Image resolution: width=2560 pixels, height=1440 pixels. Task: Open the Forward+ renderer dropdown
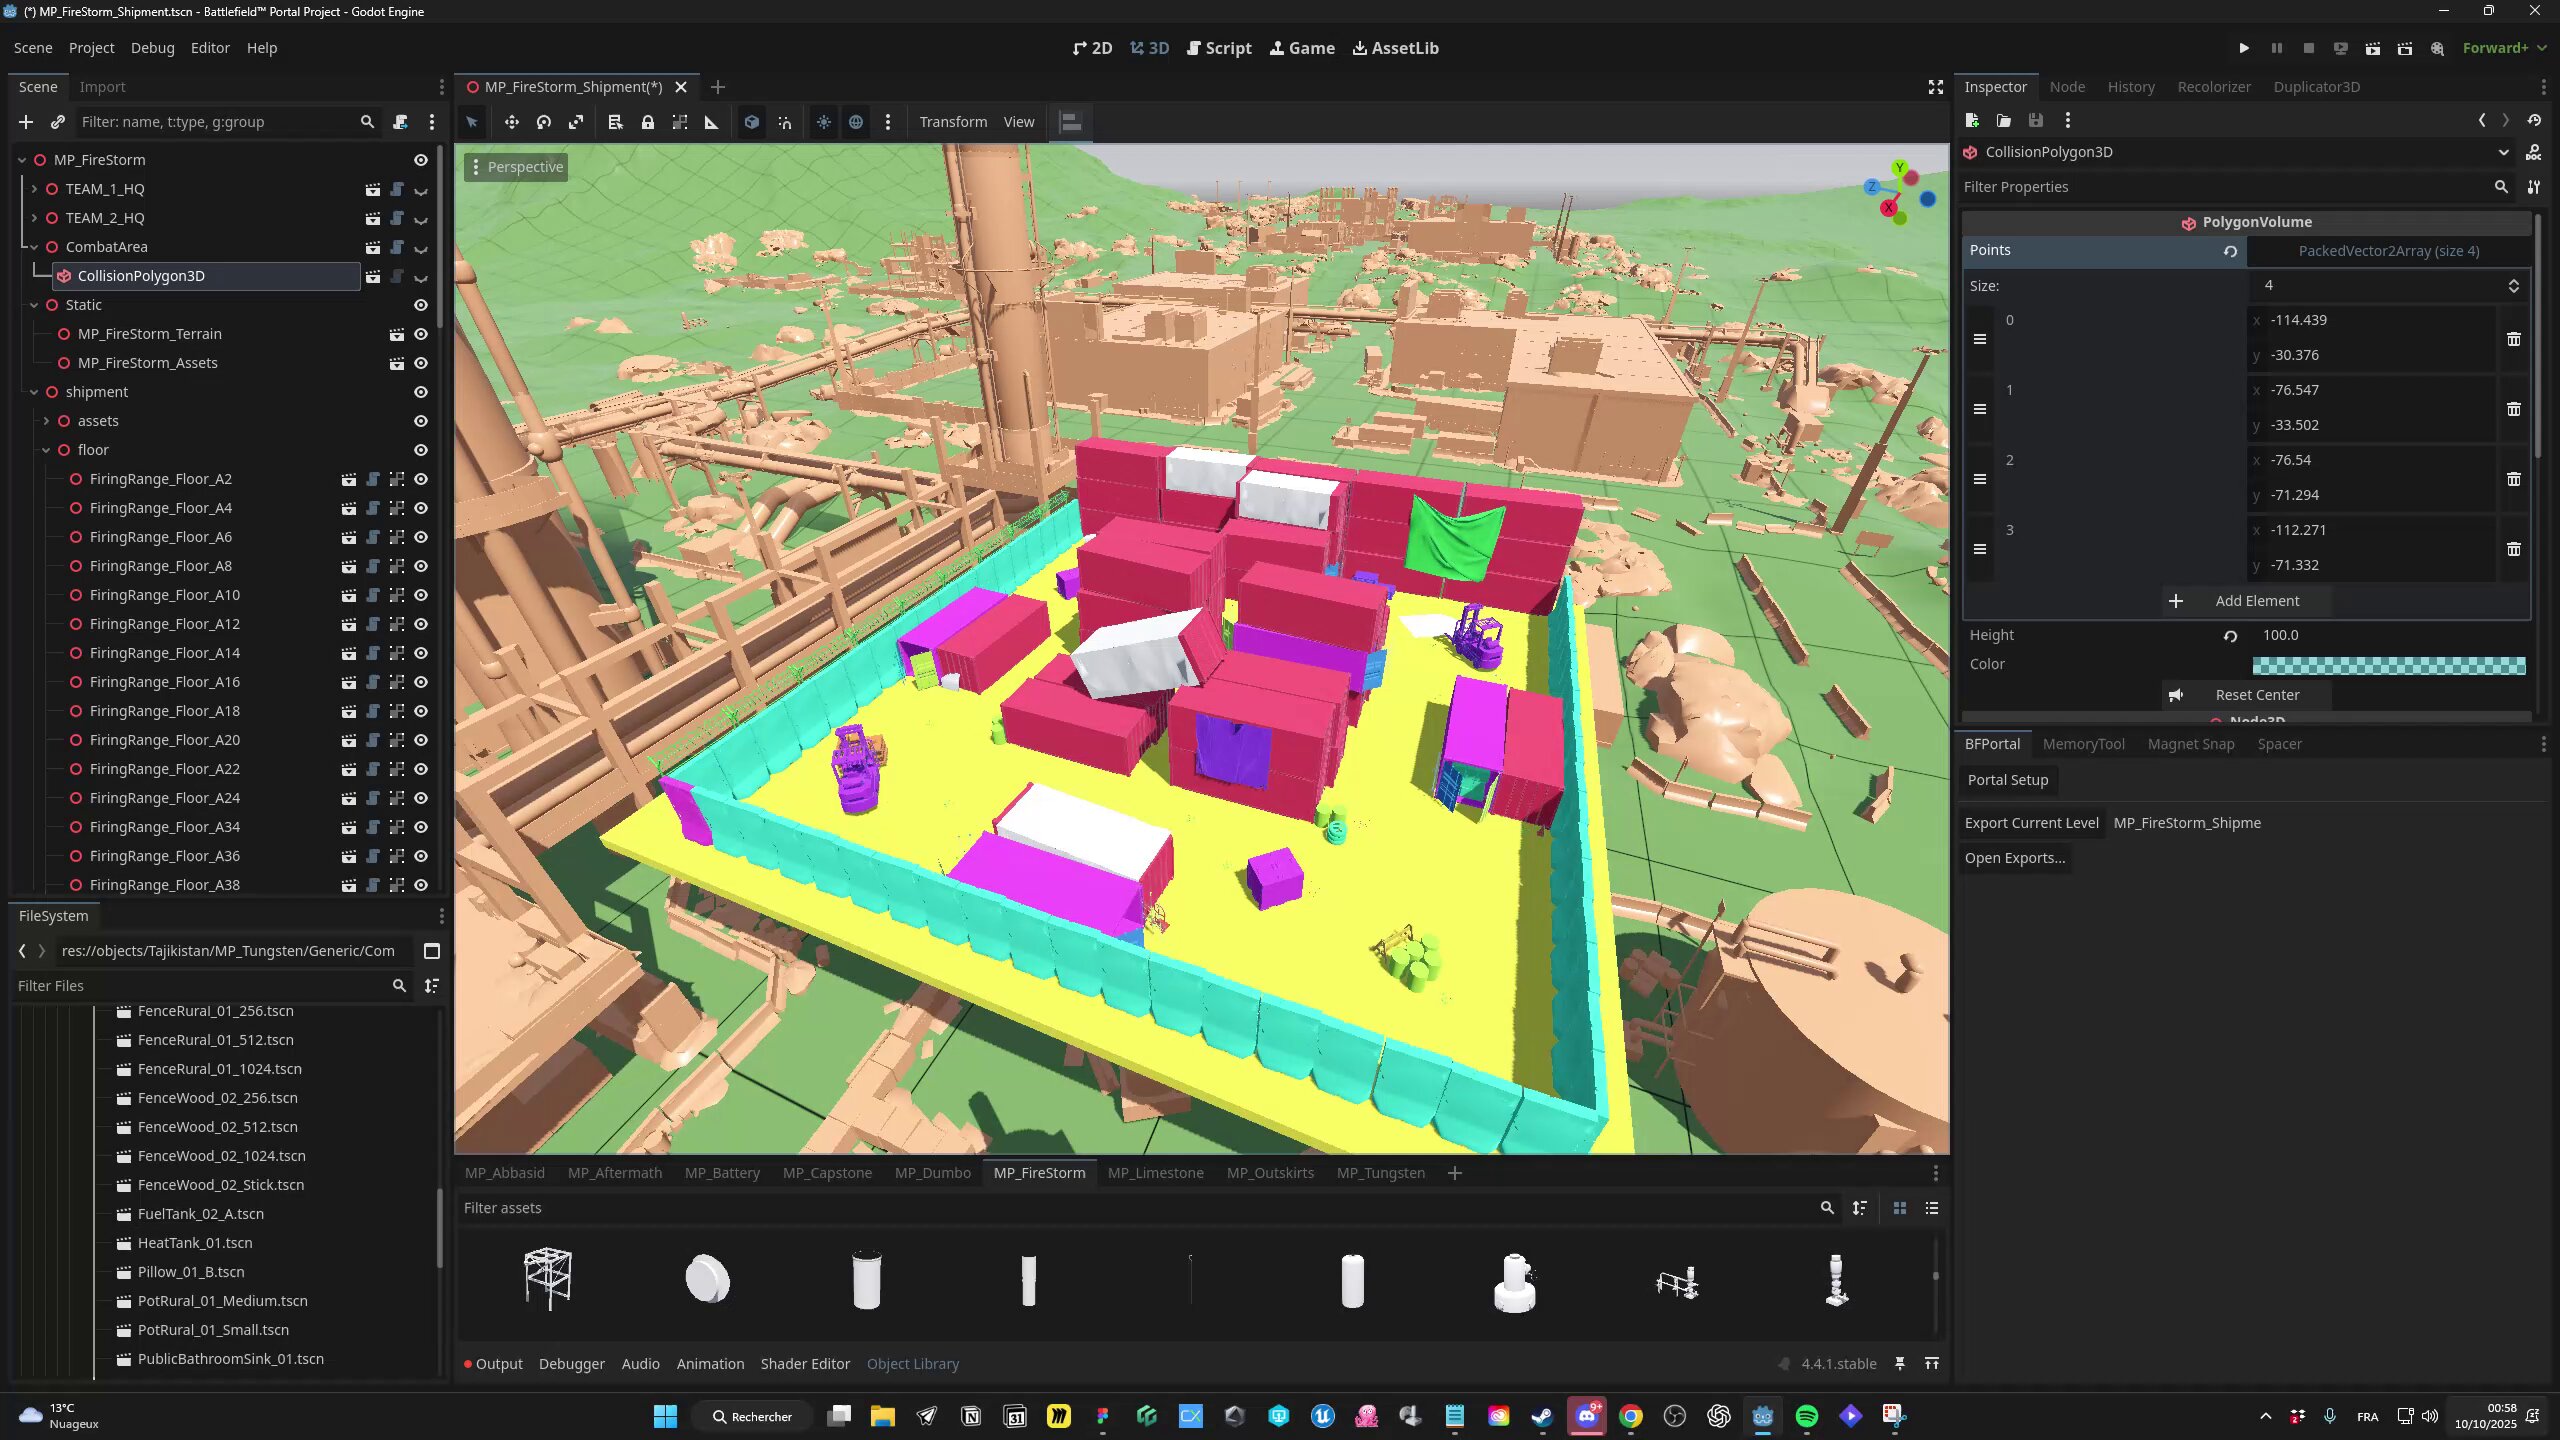coord(2504,48)
